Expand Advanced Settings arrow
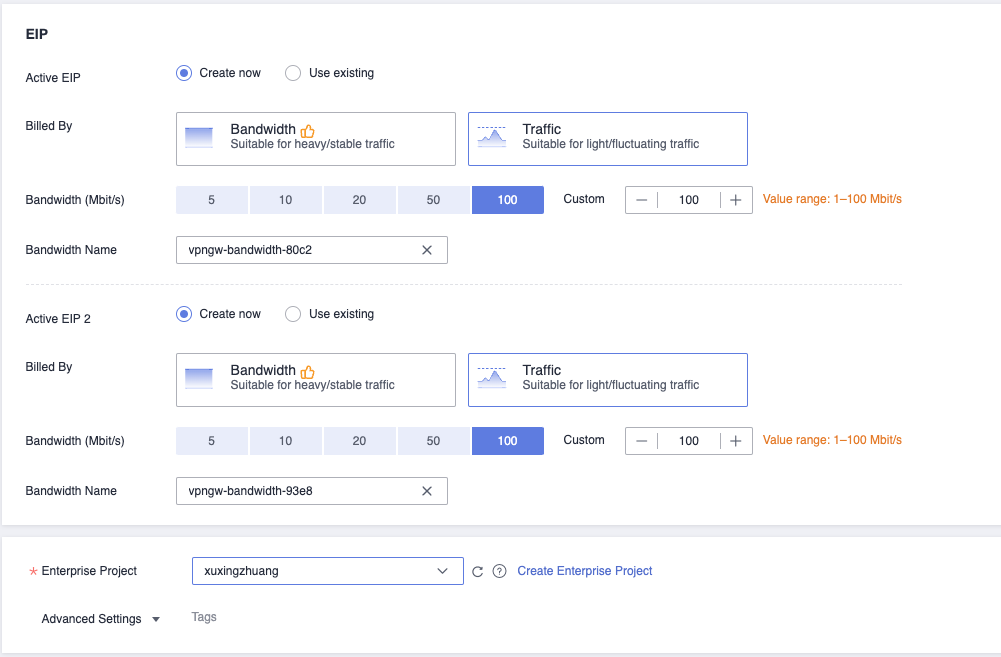1001x657 pixels. [156, 620]
